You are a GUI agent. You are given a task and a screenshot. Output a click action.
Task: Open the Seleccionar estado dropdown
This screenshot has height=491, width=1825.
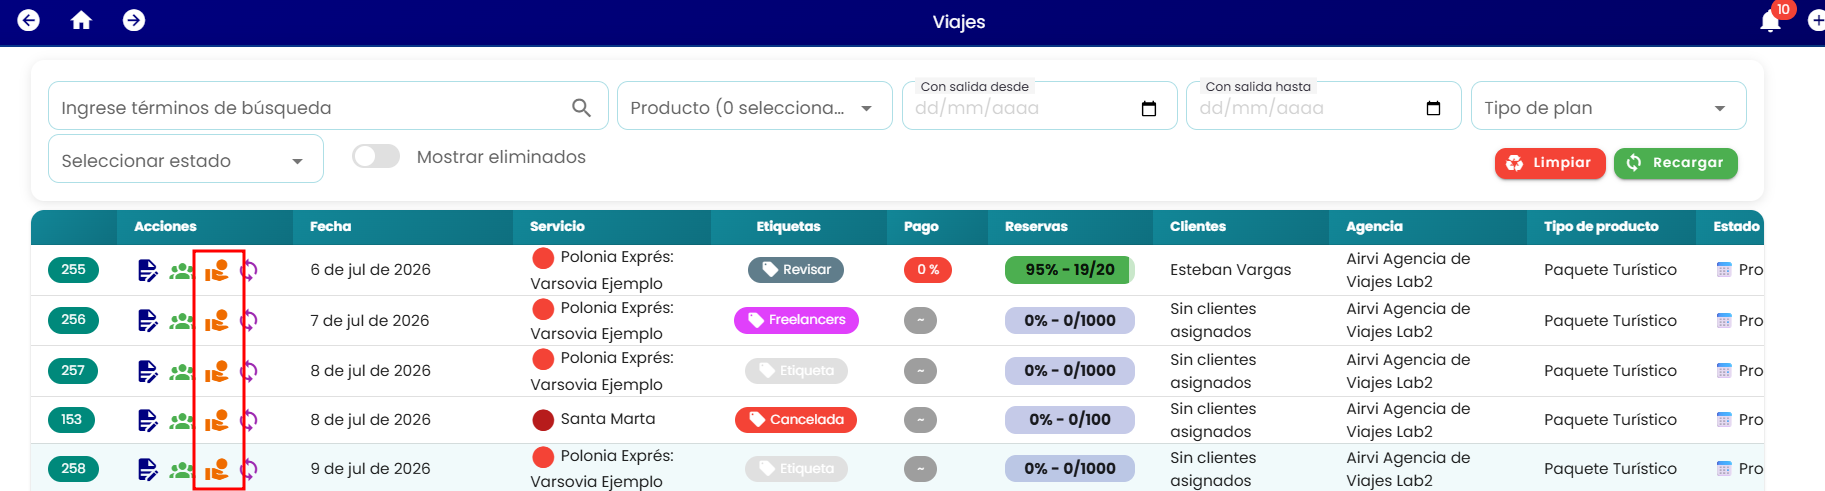(186, 159)
